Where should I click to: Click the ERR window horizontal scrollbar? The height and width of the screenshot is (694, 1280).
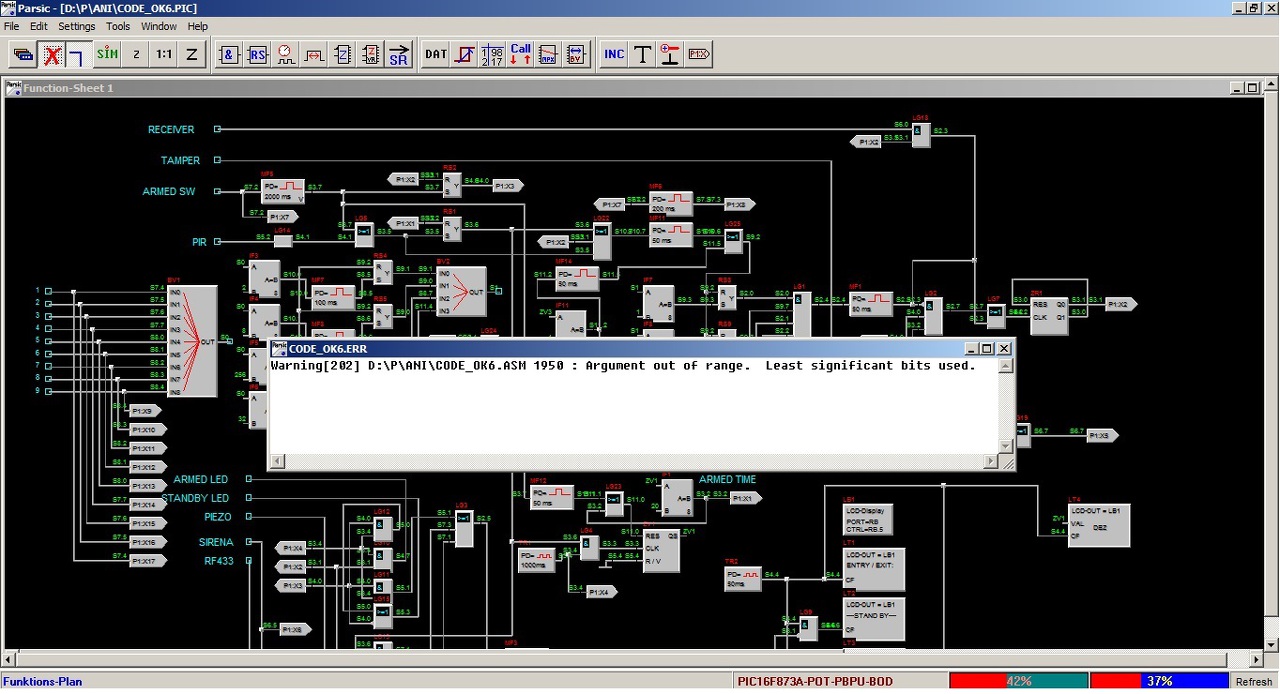point(635,461)
